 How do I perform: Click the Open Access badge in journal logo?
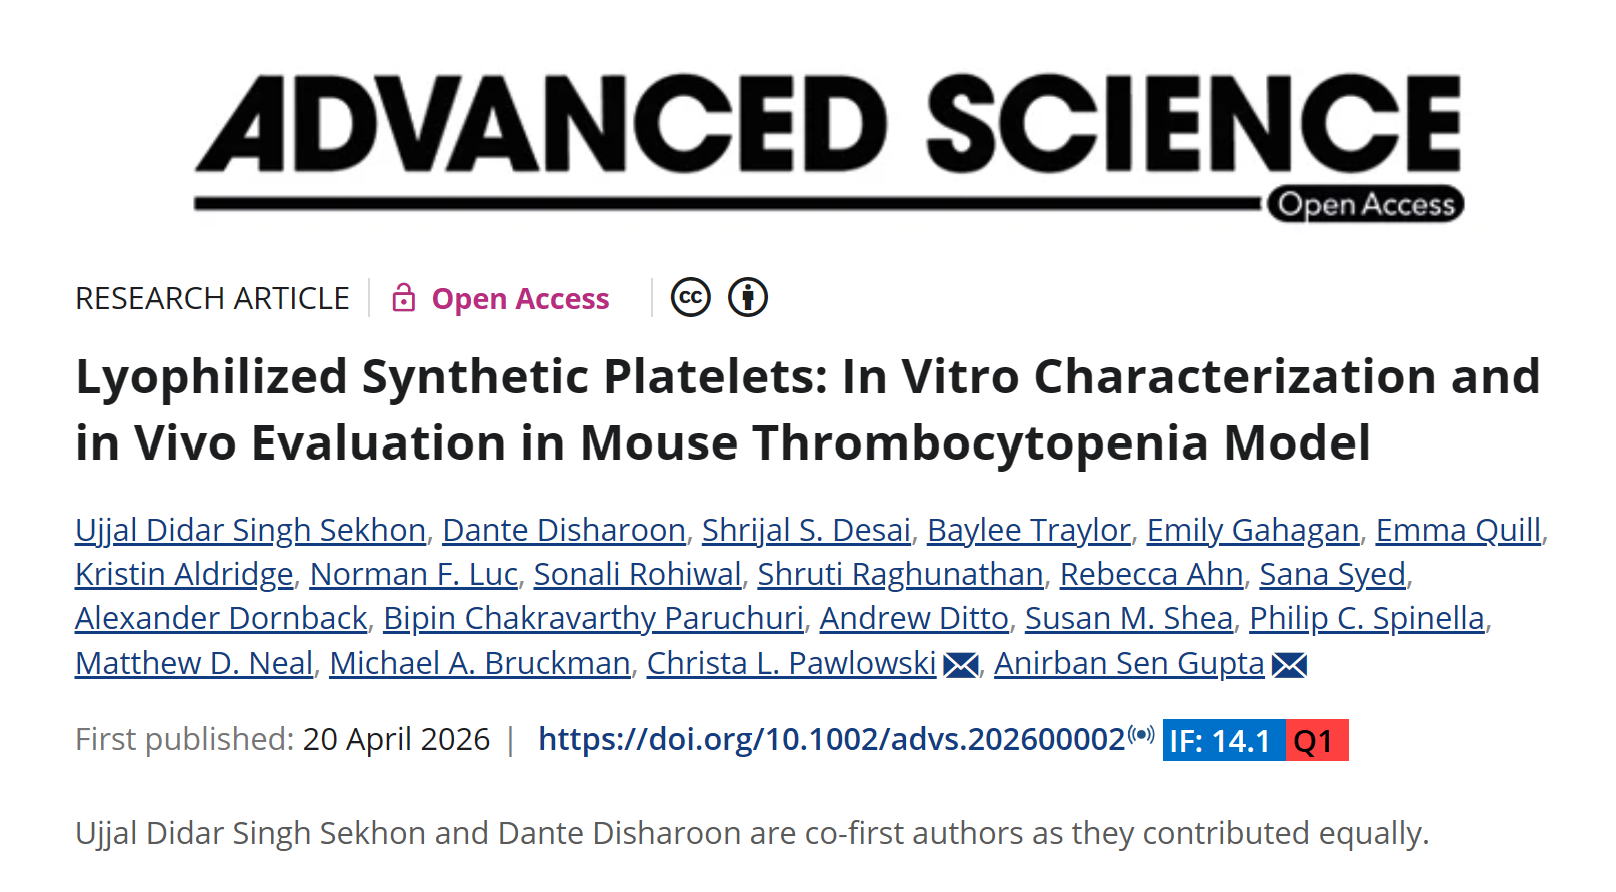[x=1365, y=204]
